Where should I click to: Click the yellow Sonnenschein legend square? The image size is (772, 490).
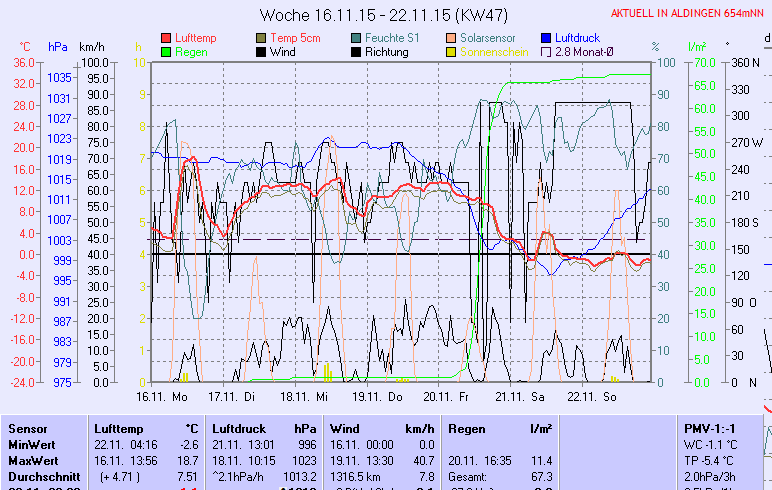pyautogui.click(x=451, y=52)
